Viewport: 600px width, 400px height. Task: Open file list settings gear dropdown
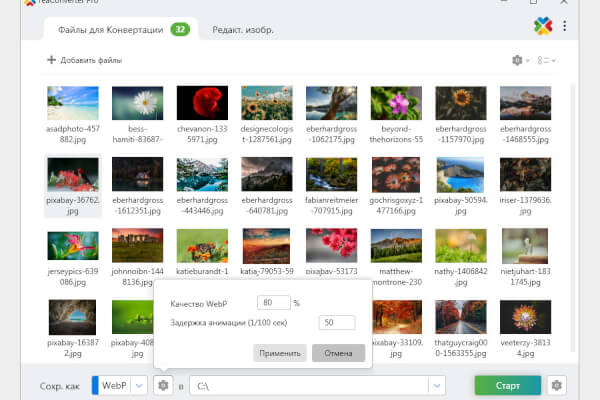click(520, 61)
